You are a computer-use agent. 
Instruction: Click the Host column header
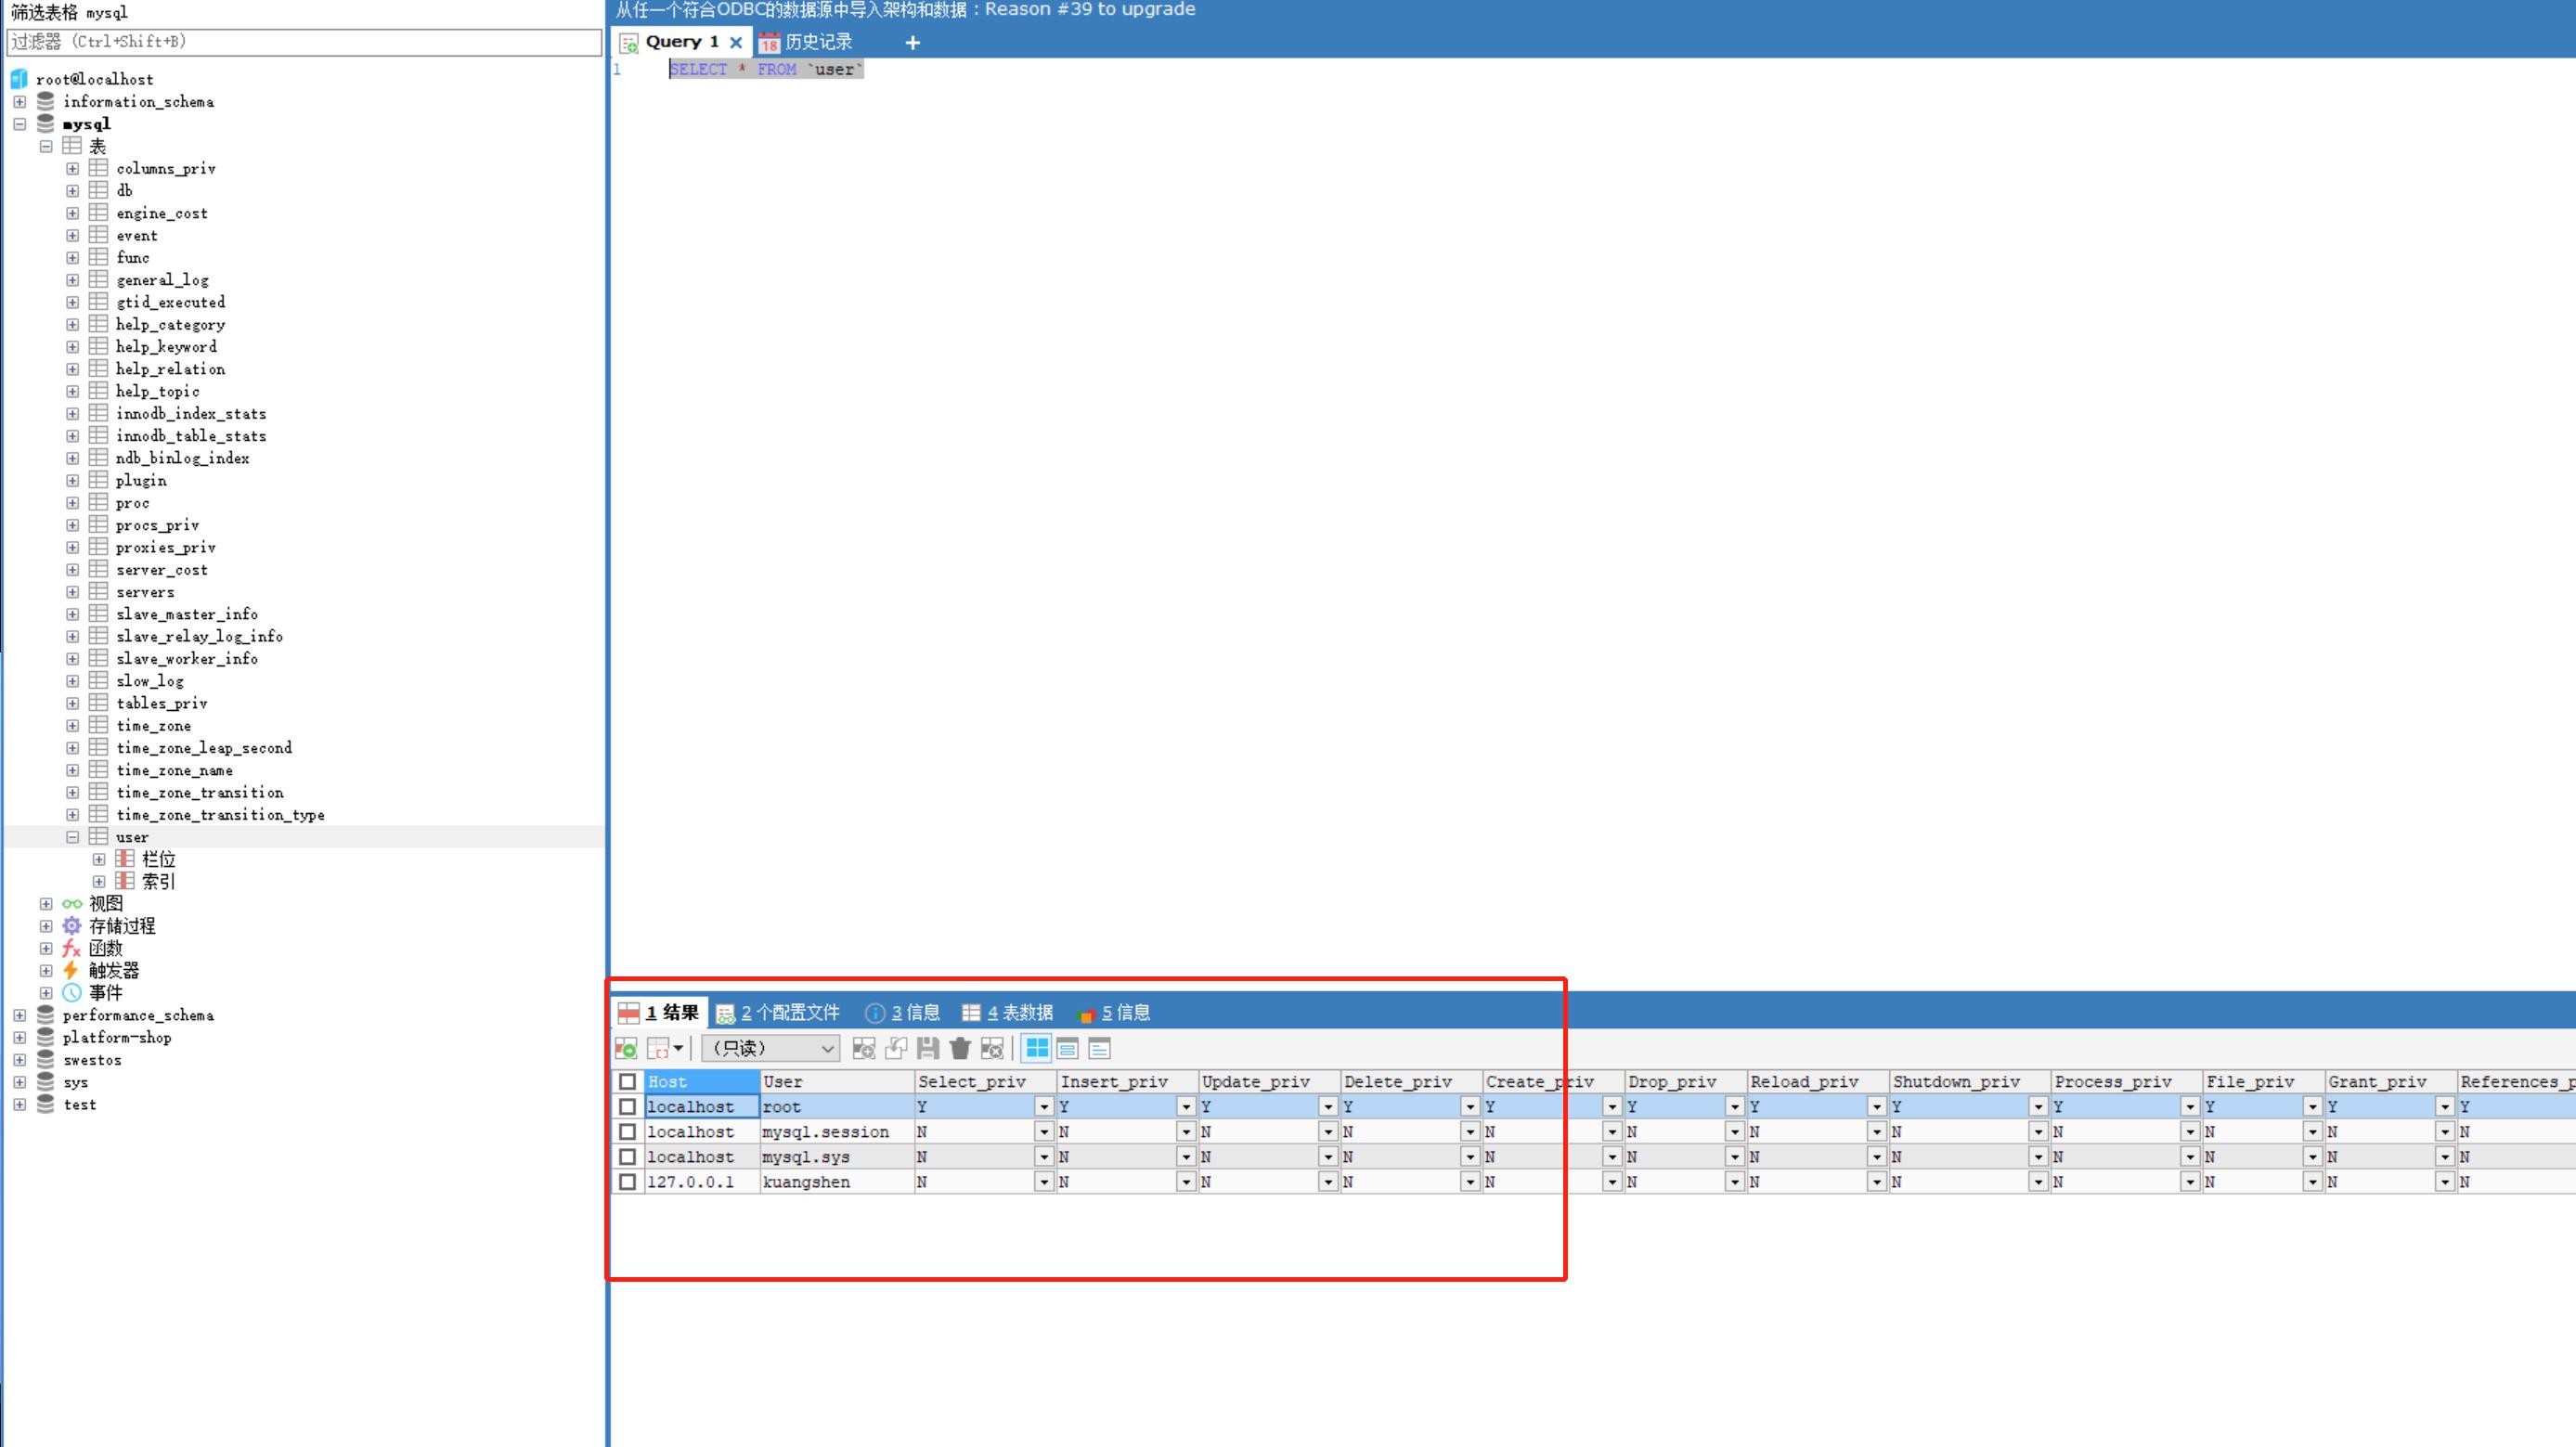coord(702,1082)
